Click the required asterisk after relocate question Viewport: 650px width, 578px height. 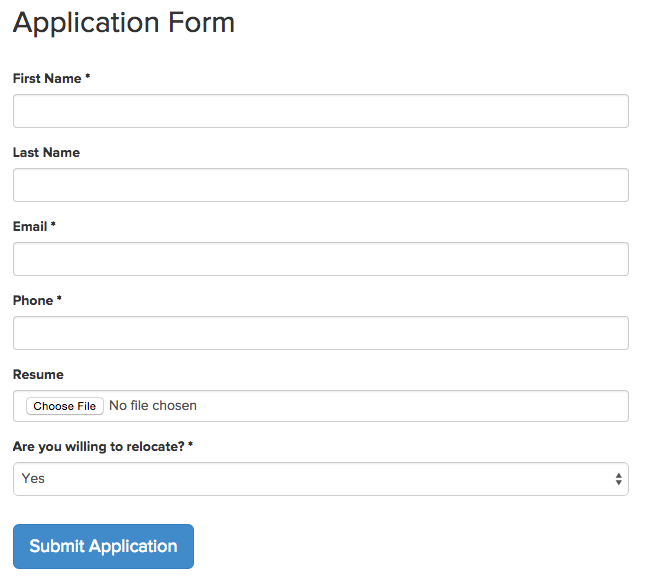tap(190, 445)
